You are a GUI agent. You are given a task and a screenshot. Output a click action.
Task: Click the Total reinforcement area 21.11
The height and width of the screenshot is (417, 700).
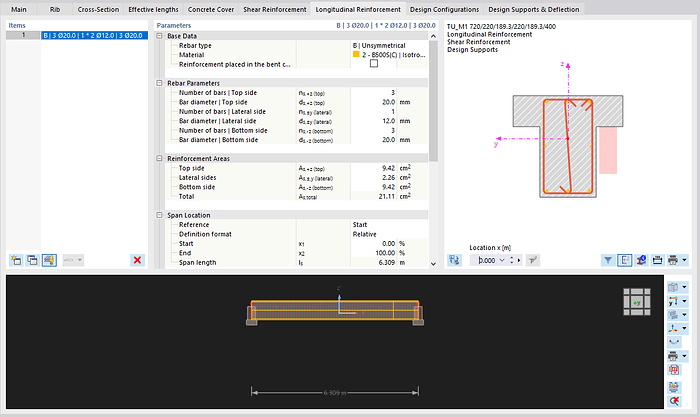[x=387, y=196]
